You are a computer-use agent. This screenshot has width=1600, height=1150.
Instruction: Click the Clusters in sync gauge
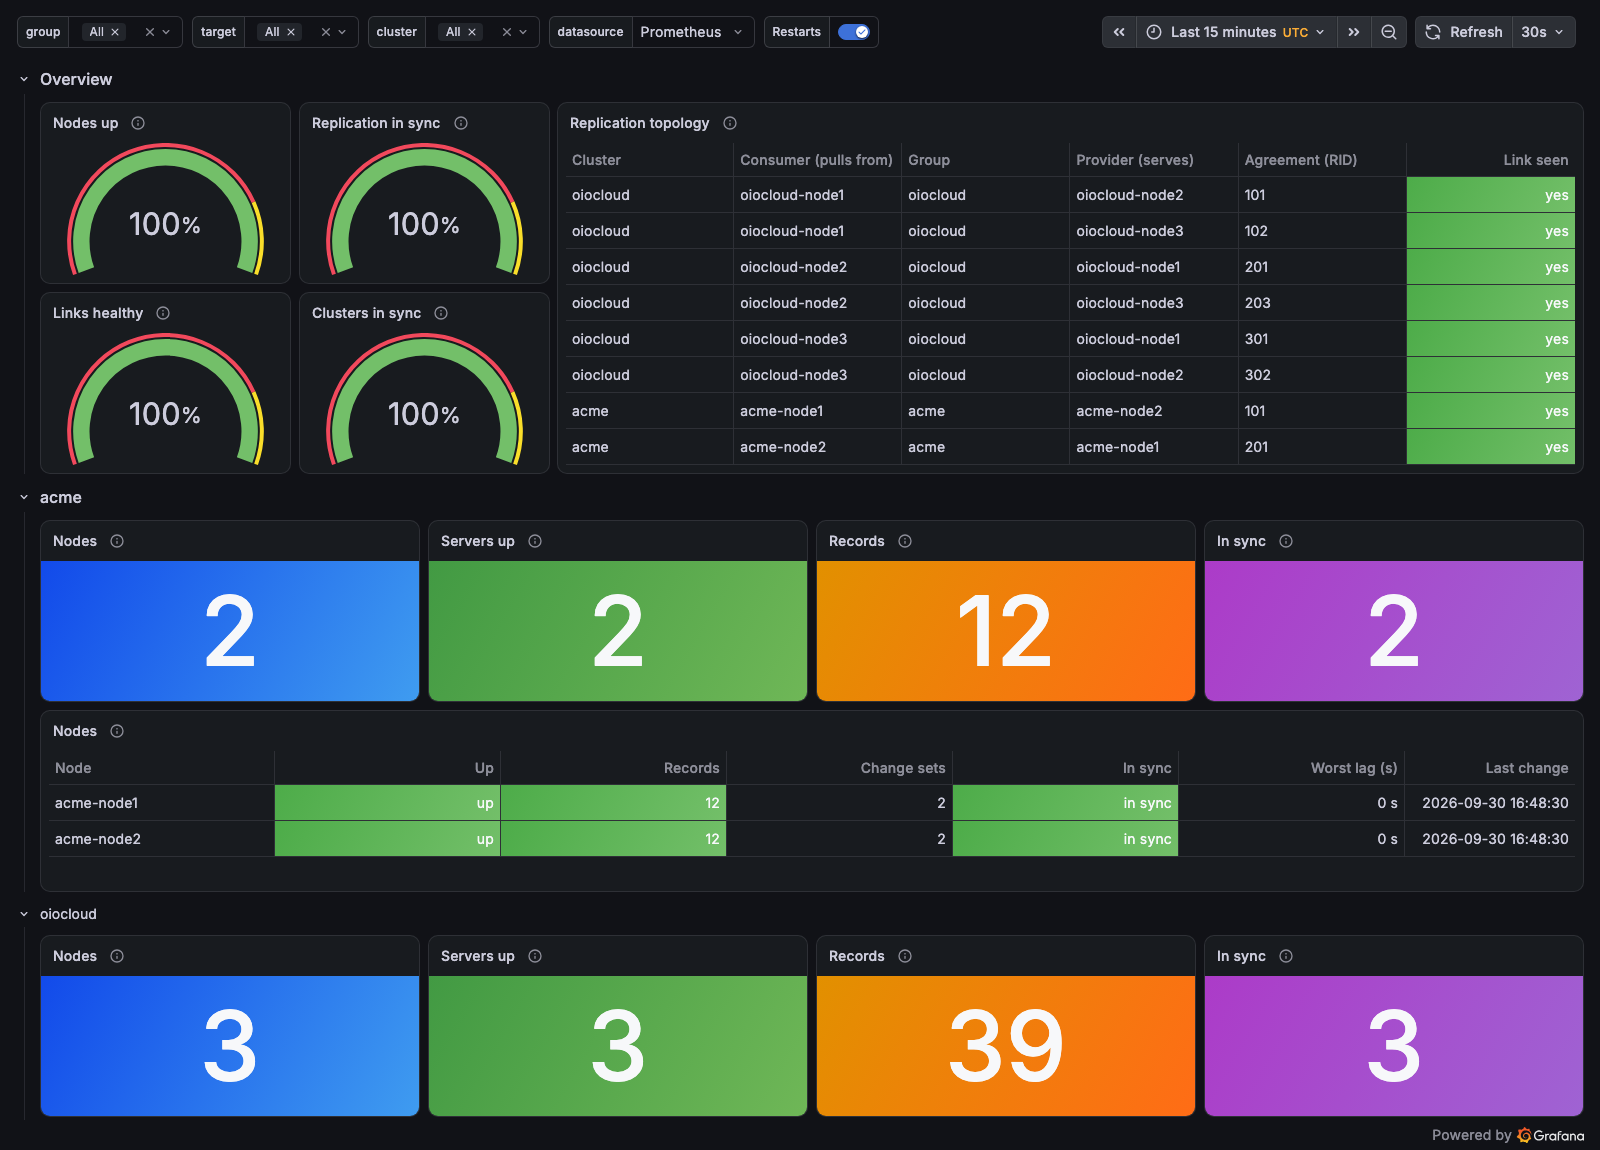point(424,398)
